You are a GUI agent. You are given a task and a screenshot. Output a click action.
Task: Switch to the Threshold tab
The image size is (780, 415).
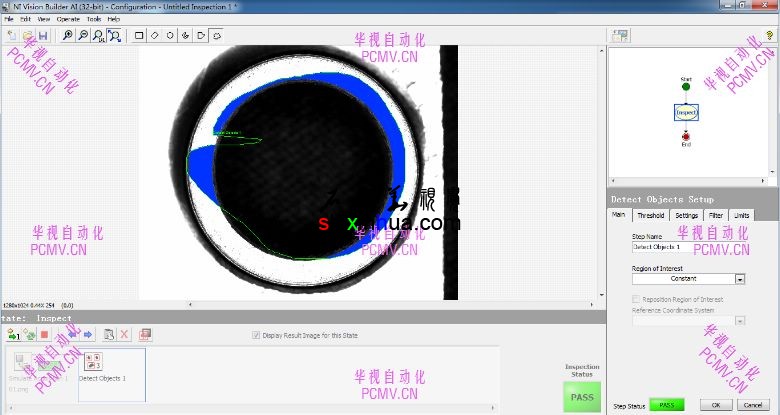[x=650, y=215]
